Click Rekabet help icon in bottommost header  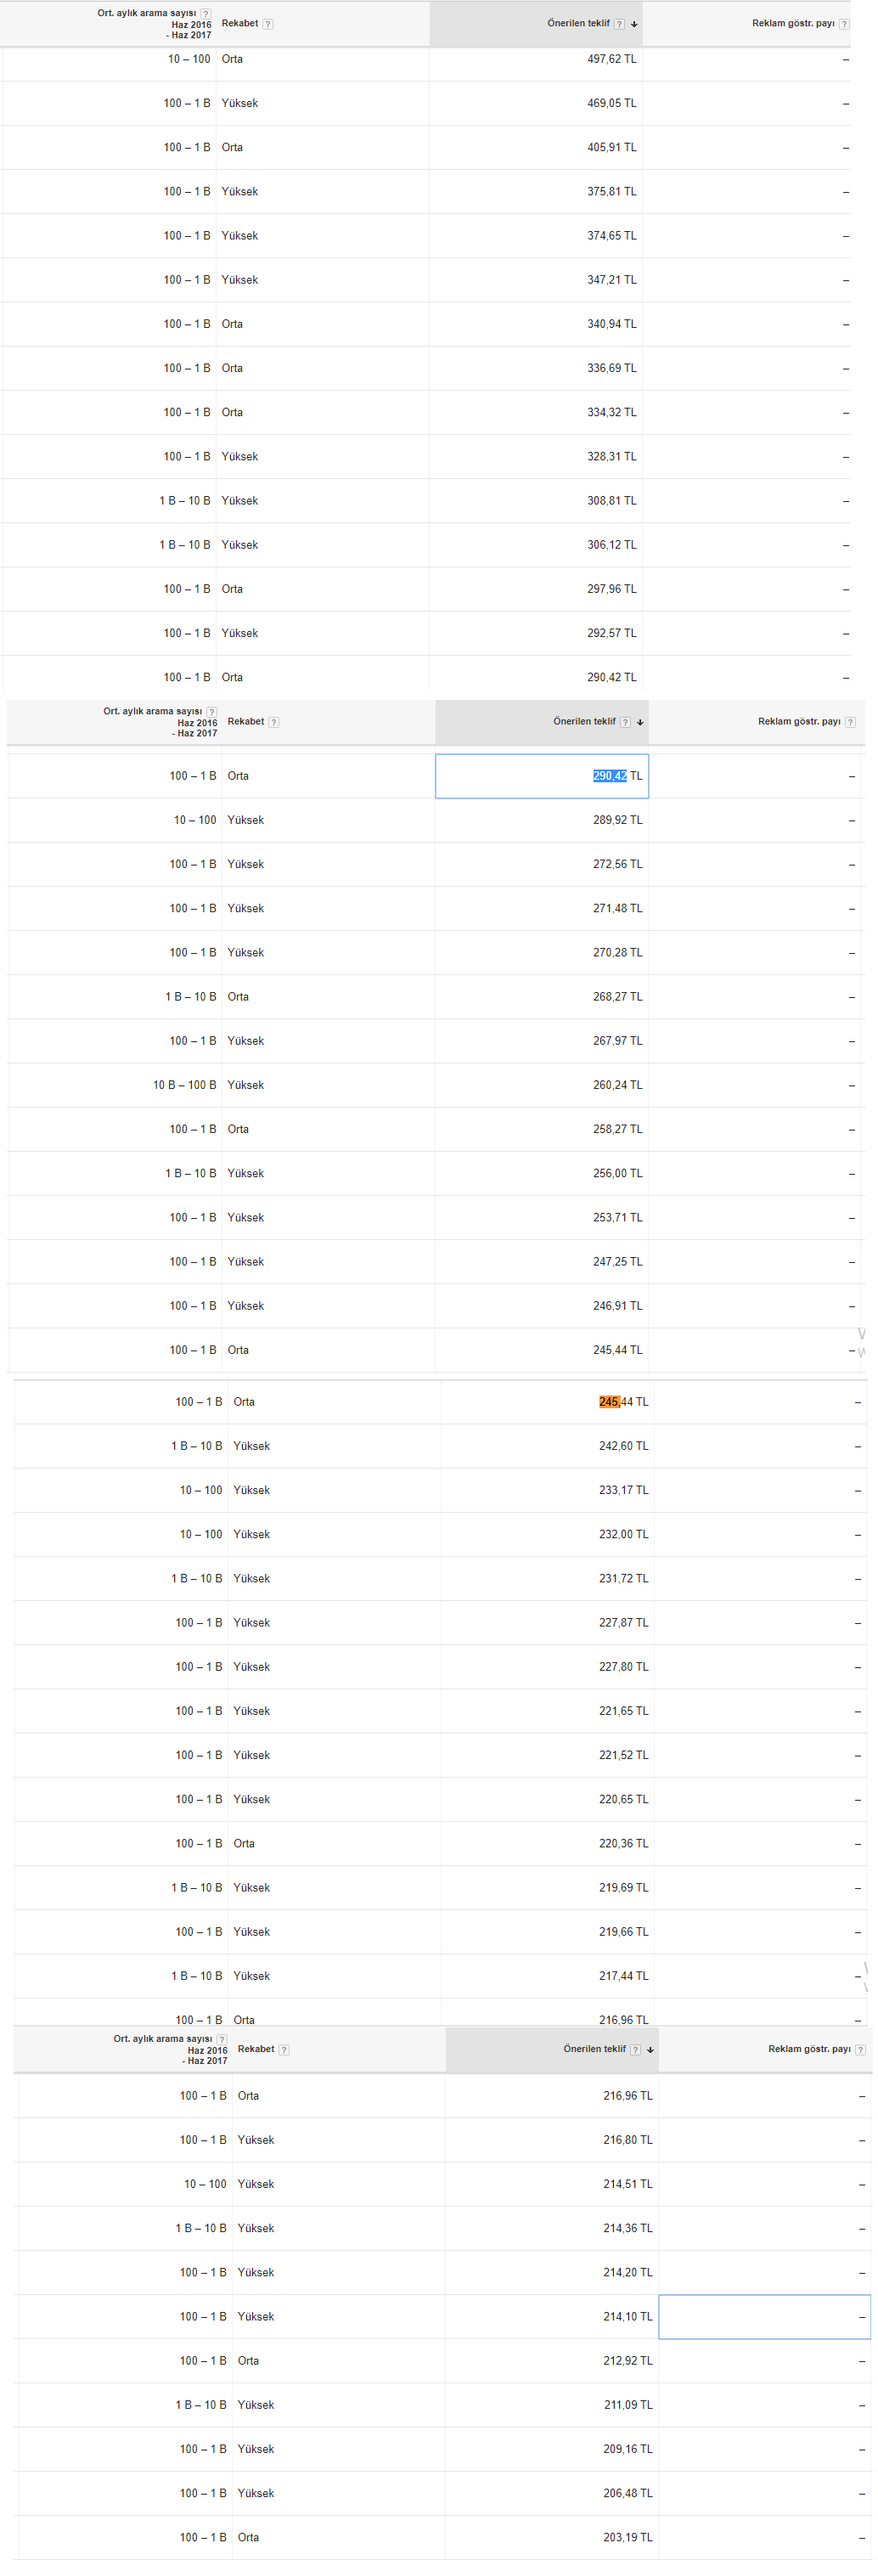[284, 2050]
